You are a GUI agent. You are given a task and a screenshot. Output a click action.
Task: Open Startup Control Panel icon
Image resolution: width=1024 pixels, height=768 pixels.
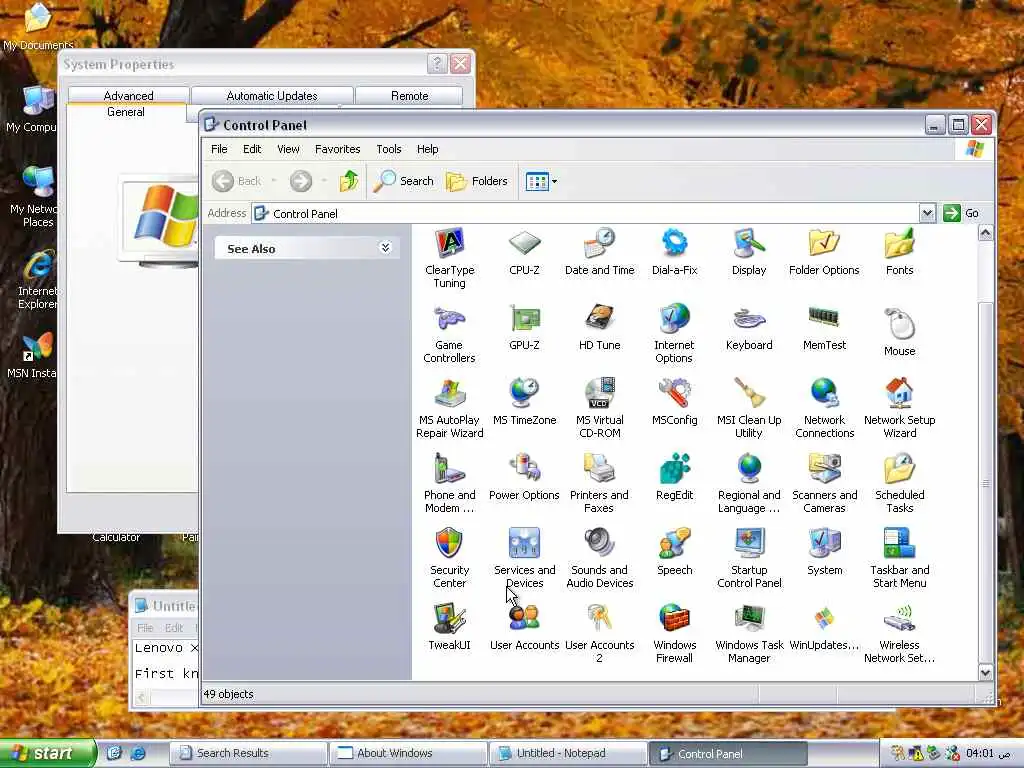[x=749, y=558]
